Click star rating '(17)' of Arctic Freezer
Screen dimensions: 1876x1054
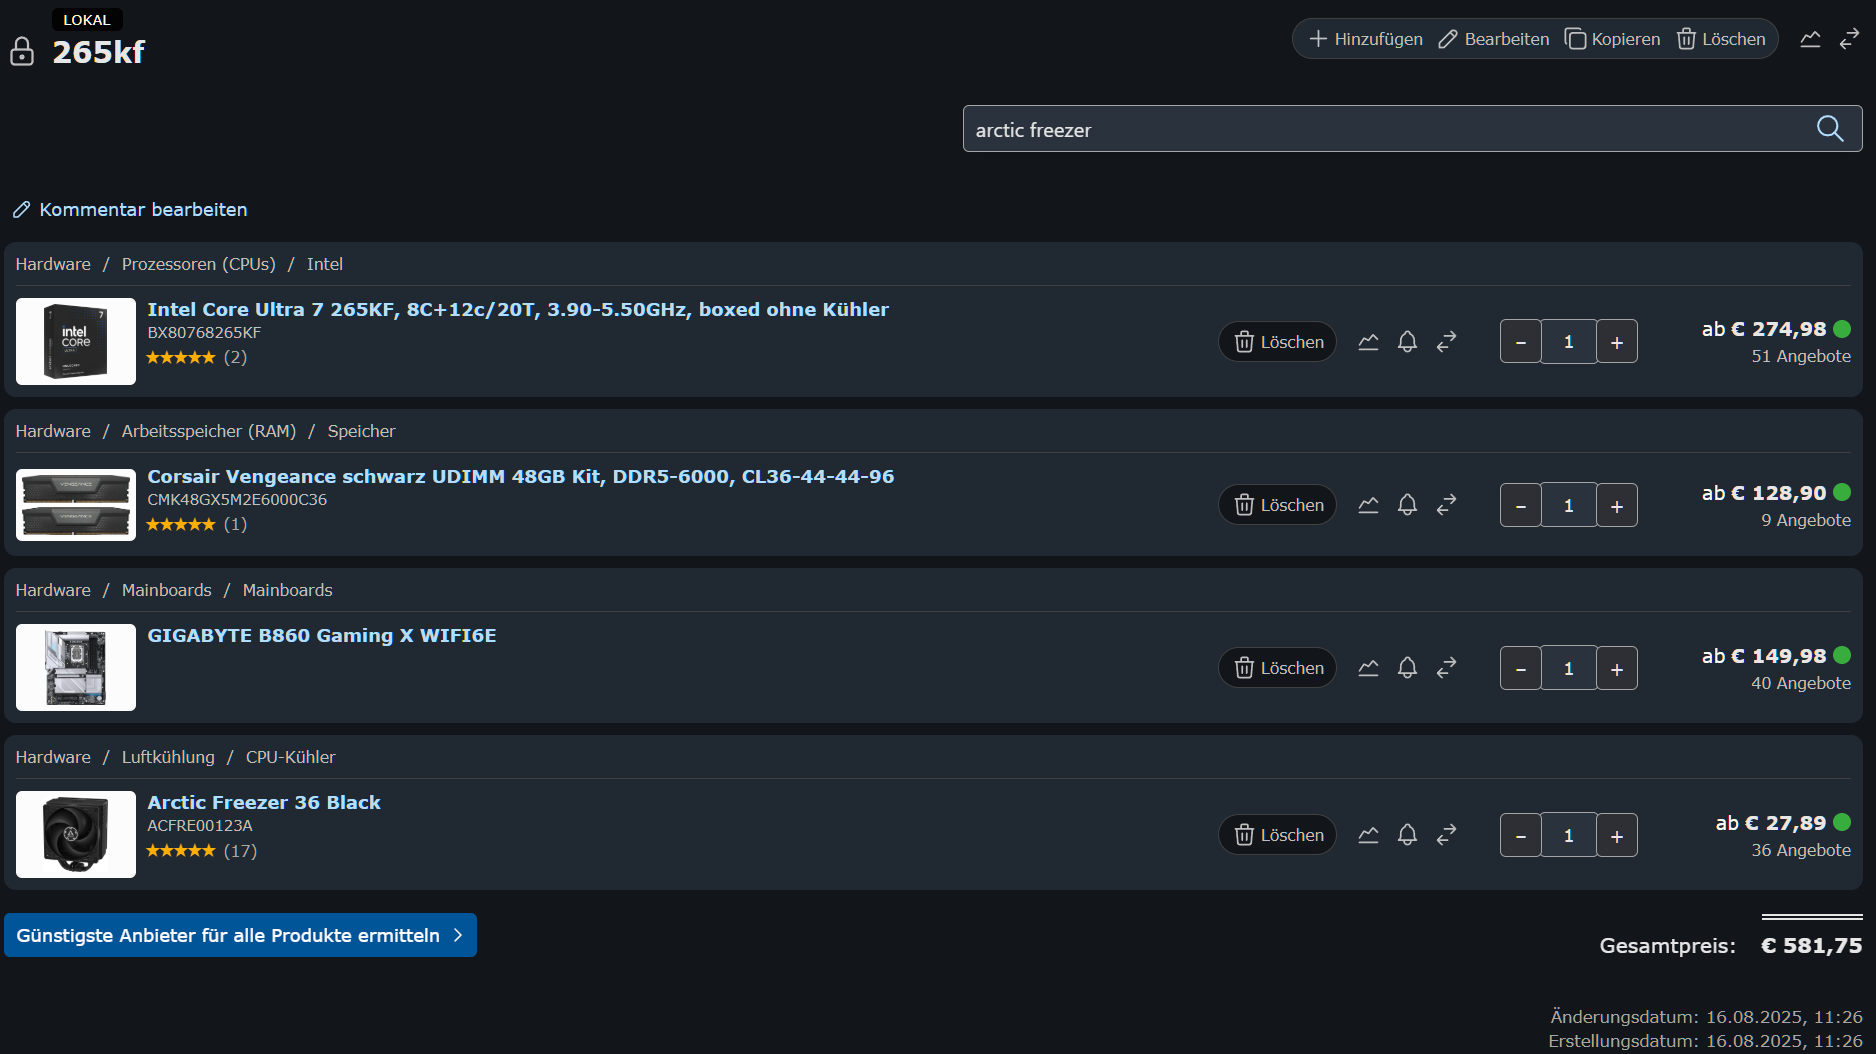coord(202,850)
